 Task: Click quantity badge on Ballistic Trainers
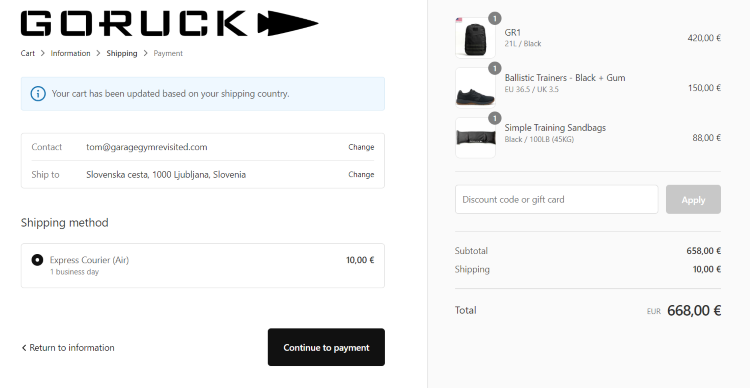[x=495, y=68]
